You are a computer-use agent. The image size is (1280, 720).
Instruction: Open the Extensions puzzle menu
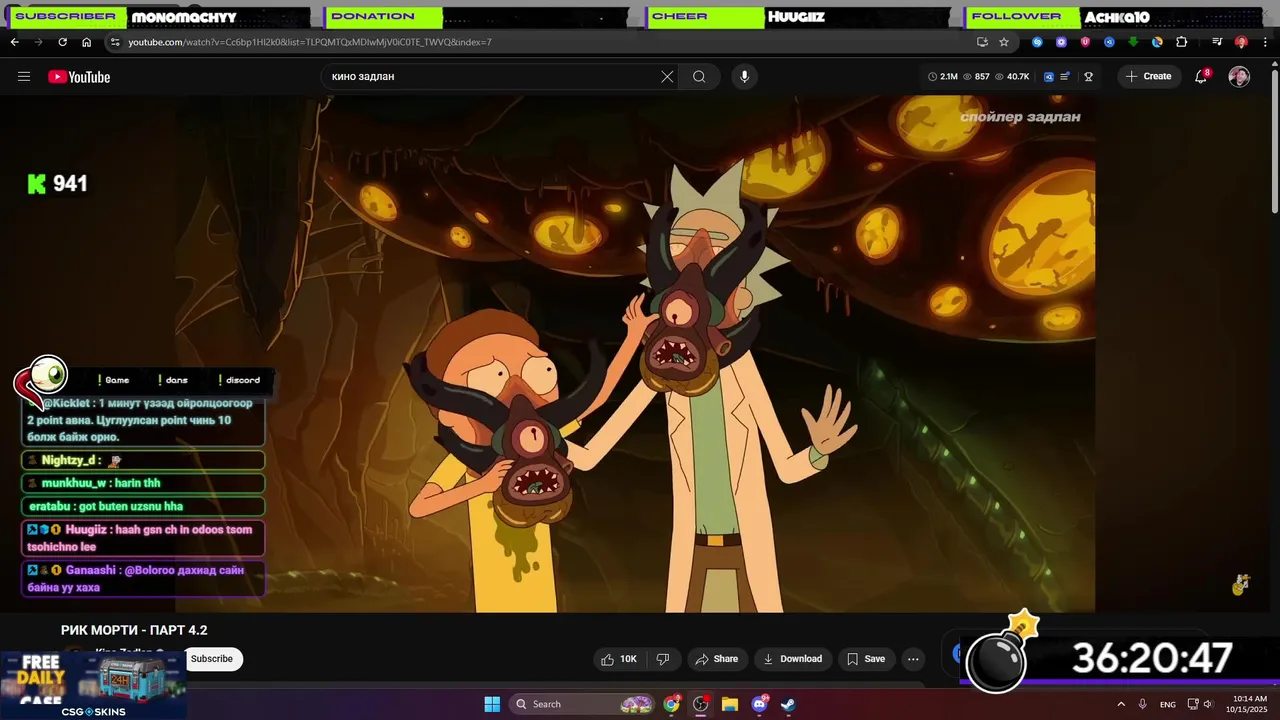pos(1181,42)
